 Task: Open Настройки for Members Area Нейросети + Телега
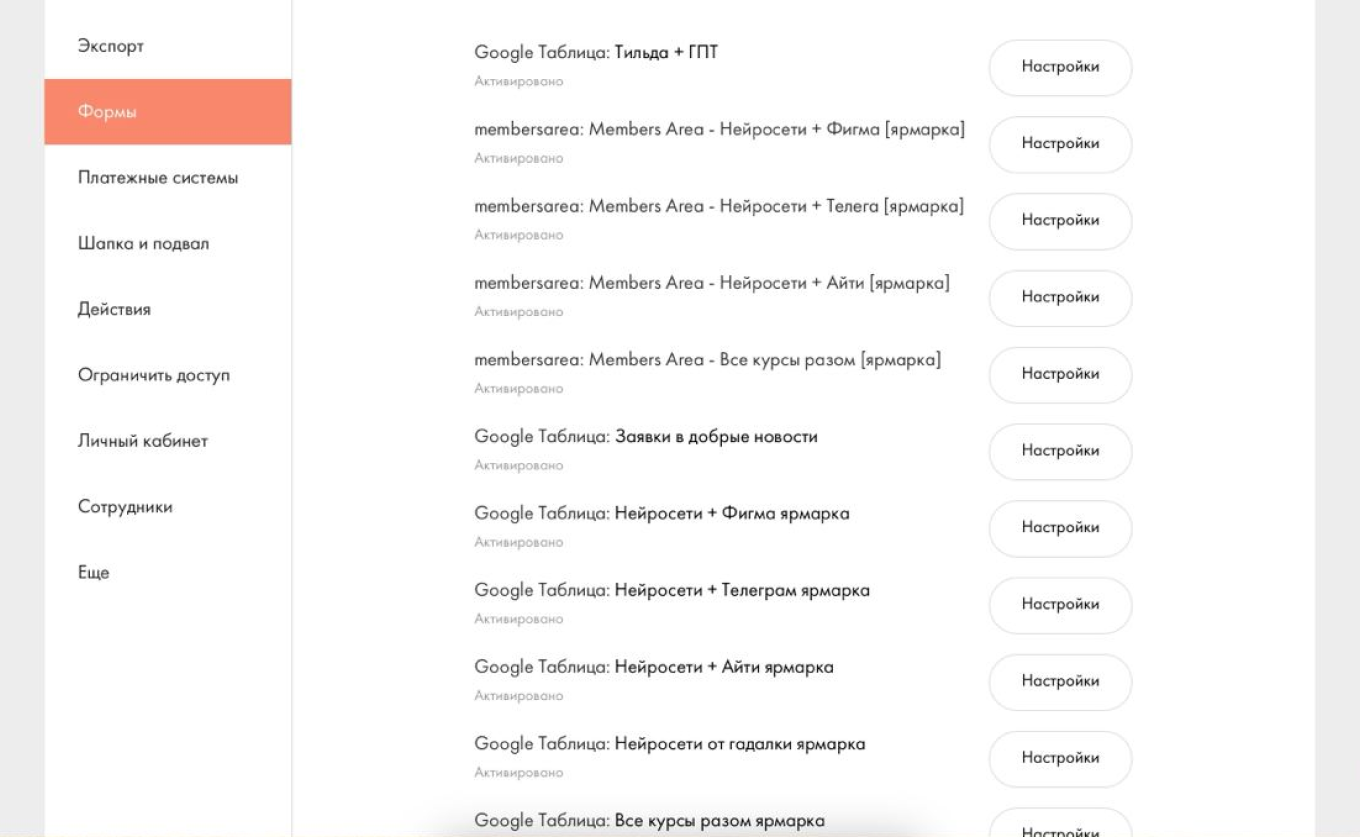pos(1060,221)
